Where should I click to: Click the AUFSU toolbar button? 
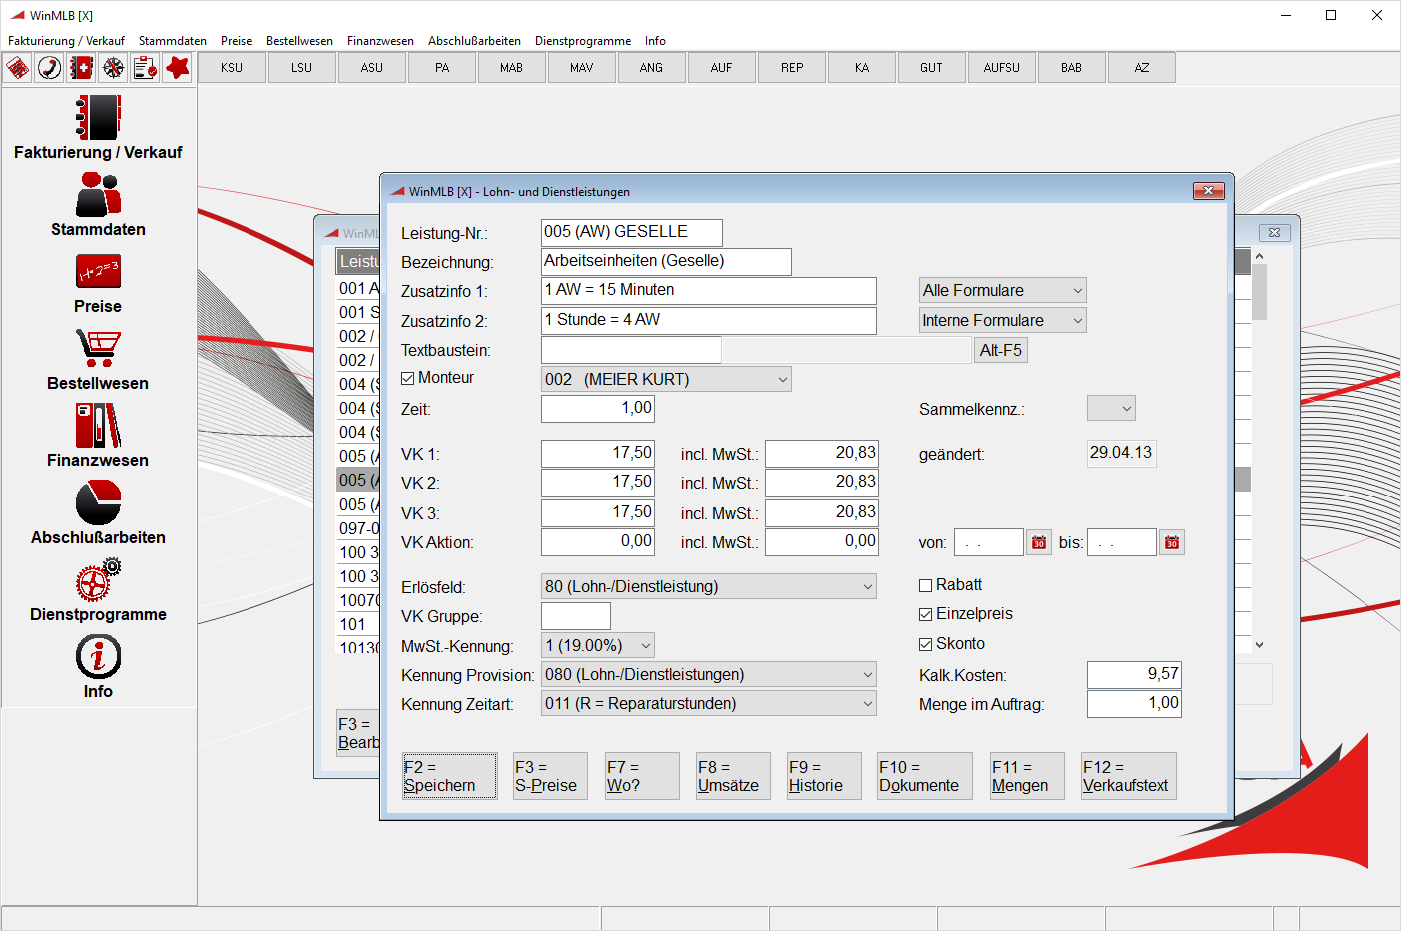click(1002, 68)
